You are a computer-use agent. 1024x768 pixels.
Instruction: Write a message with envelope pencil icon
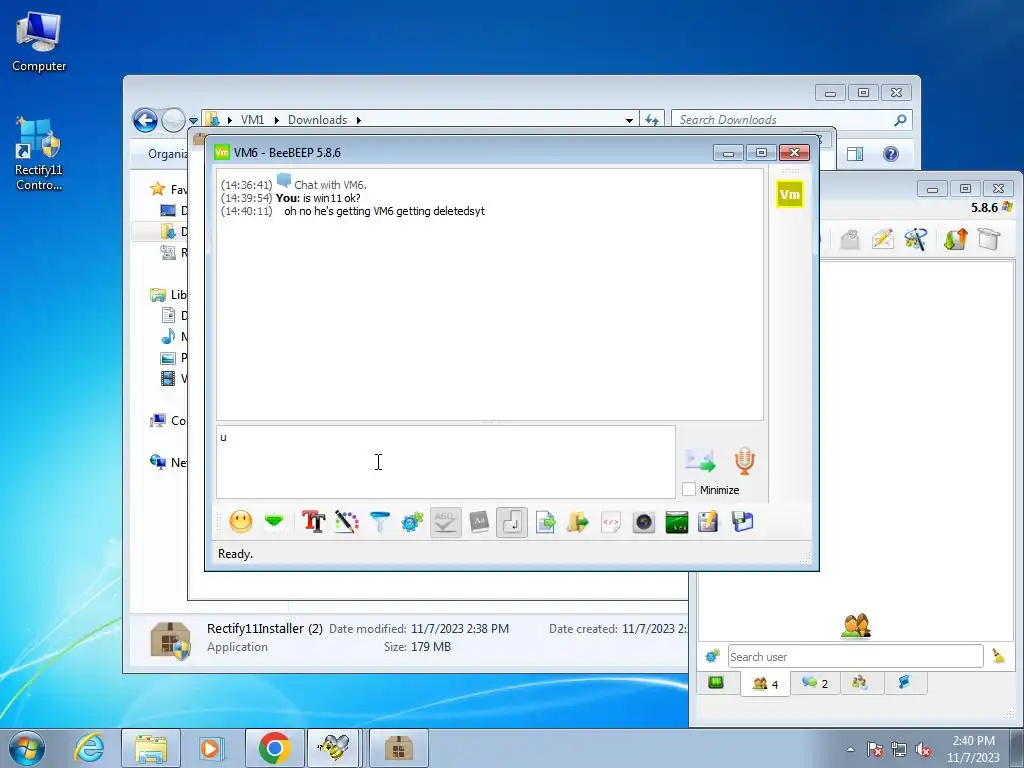click(x=882, y=240)
